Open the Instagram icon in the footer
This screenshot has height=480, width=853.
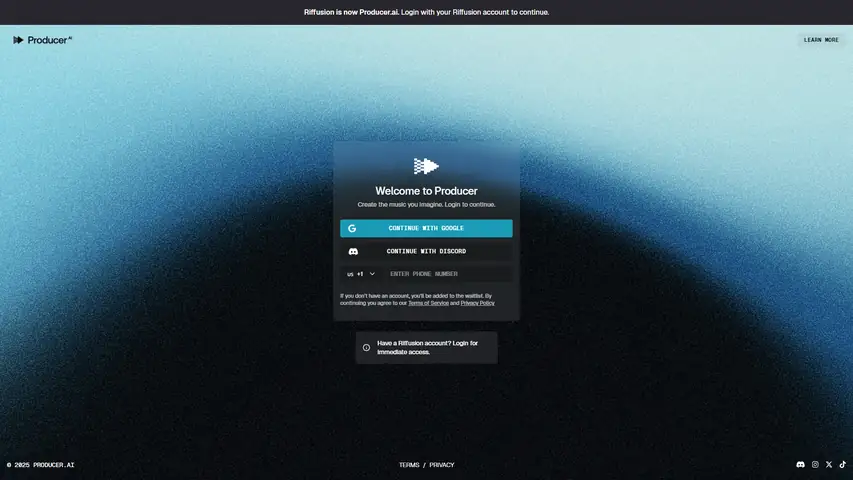[x=815, y=464]
